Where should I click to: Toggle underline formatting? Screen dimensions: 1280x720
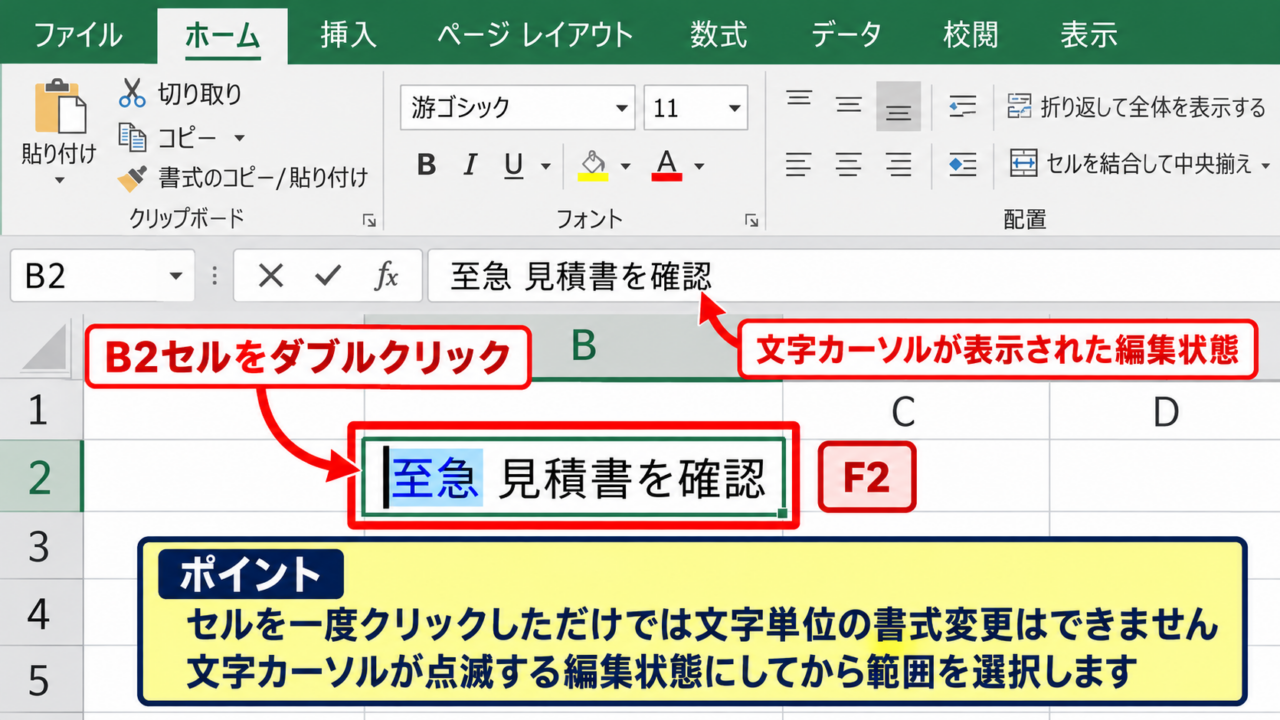click(514, 165)
